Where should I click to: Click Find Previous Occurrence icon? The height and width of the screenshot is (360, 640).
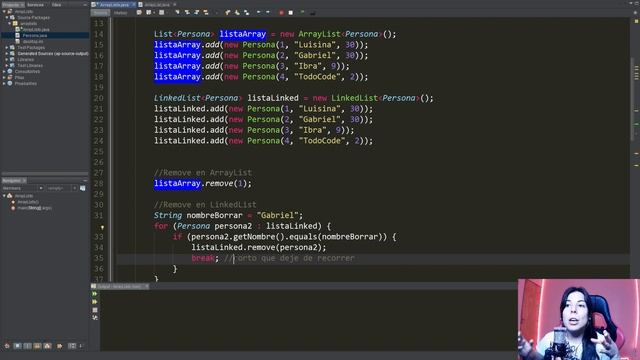point(187,13)
